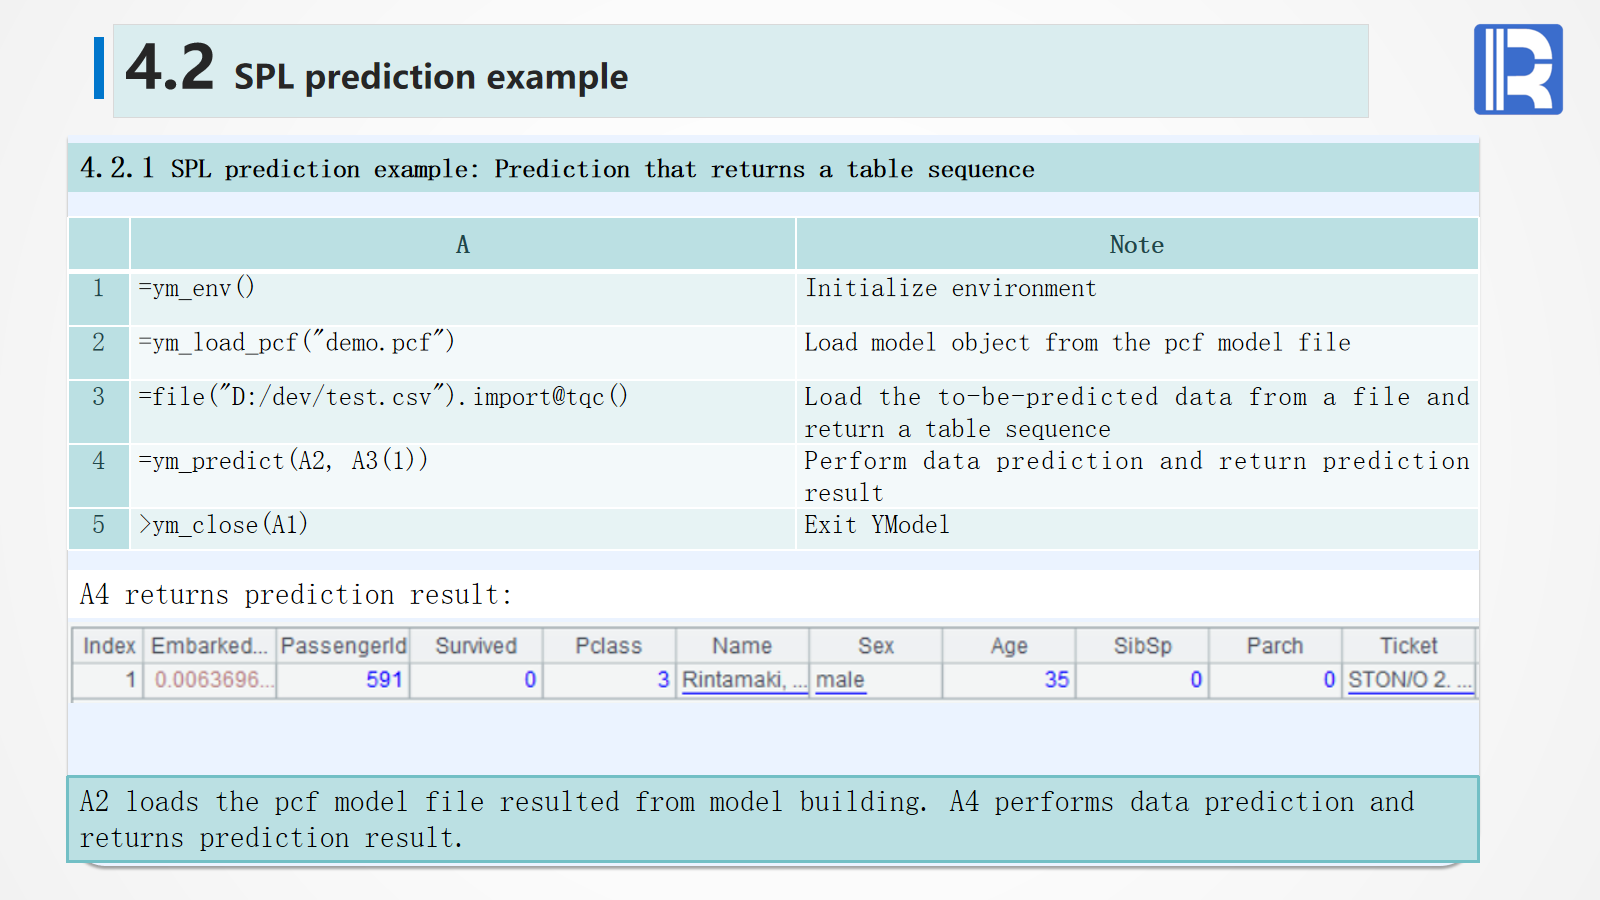Click the Pclass column header
Image resolution: width=1600 pixels, height=900 pixels.
coord(608,646)
